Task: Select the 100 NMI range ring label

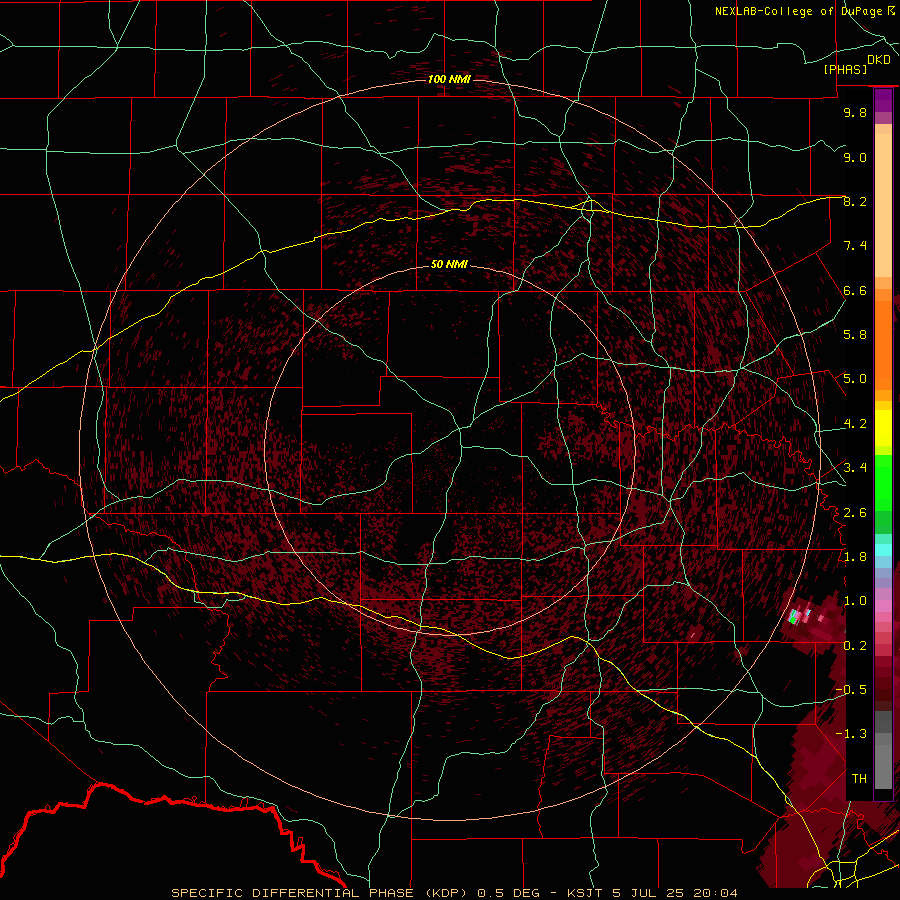Action: [x=449, y=79]
